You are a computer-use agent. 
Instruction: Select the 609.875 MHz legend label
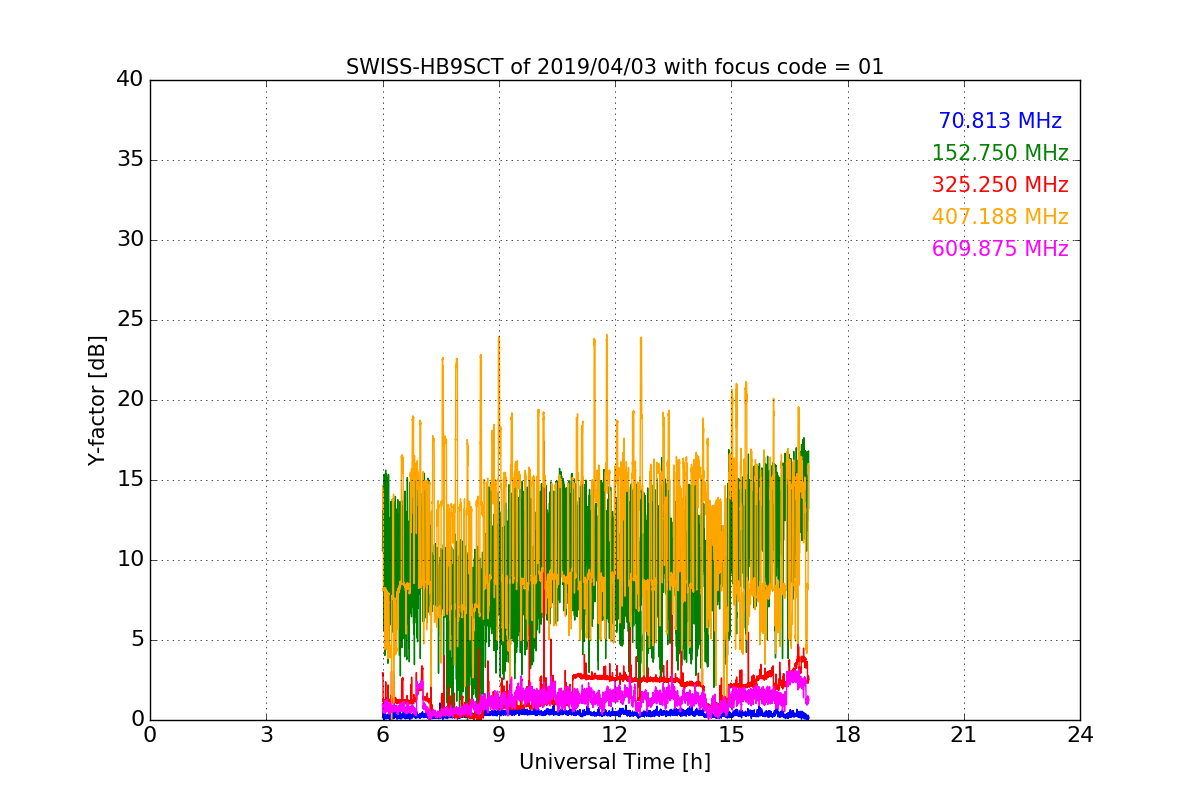(1000, 249)
